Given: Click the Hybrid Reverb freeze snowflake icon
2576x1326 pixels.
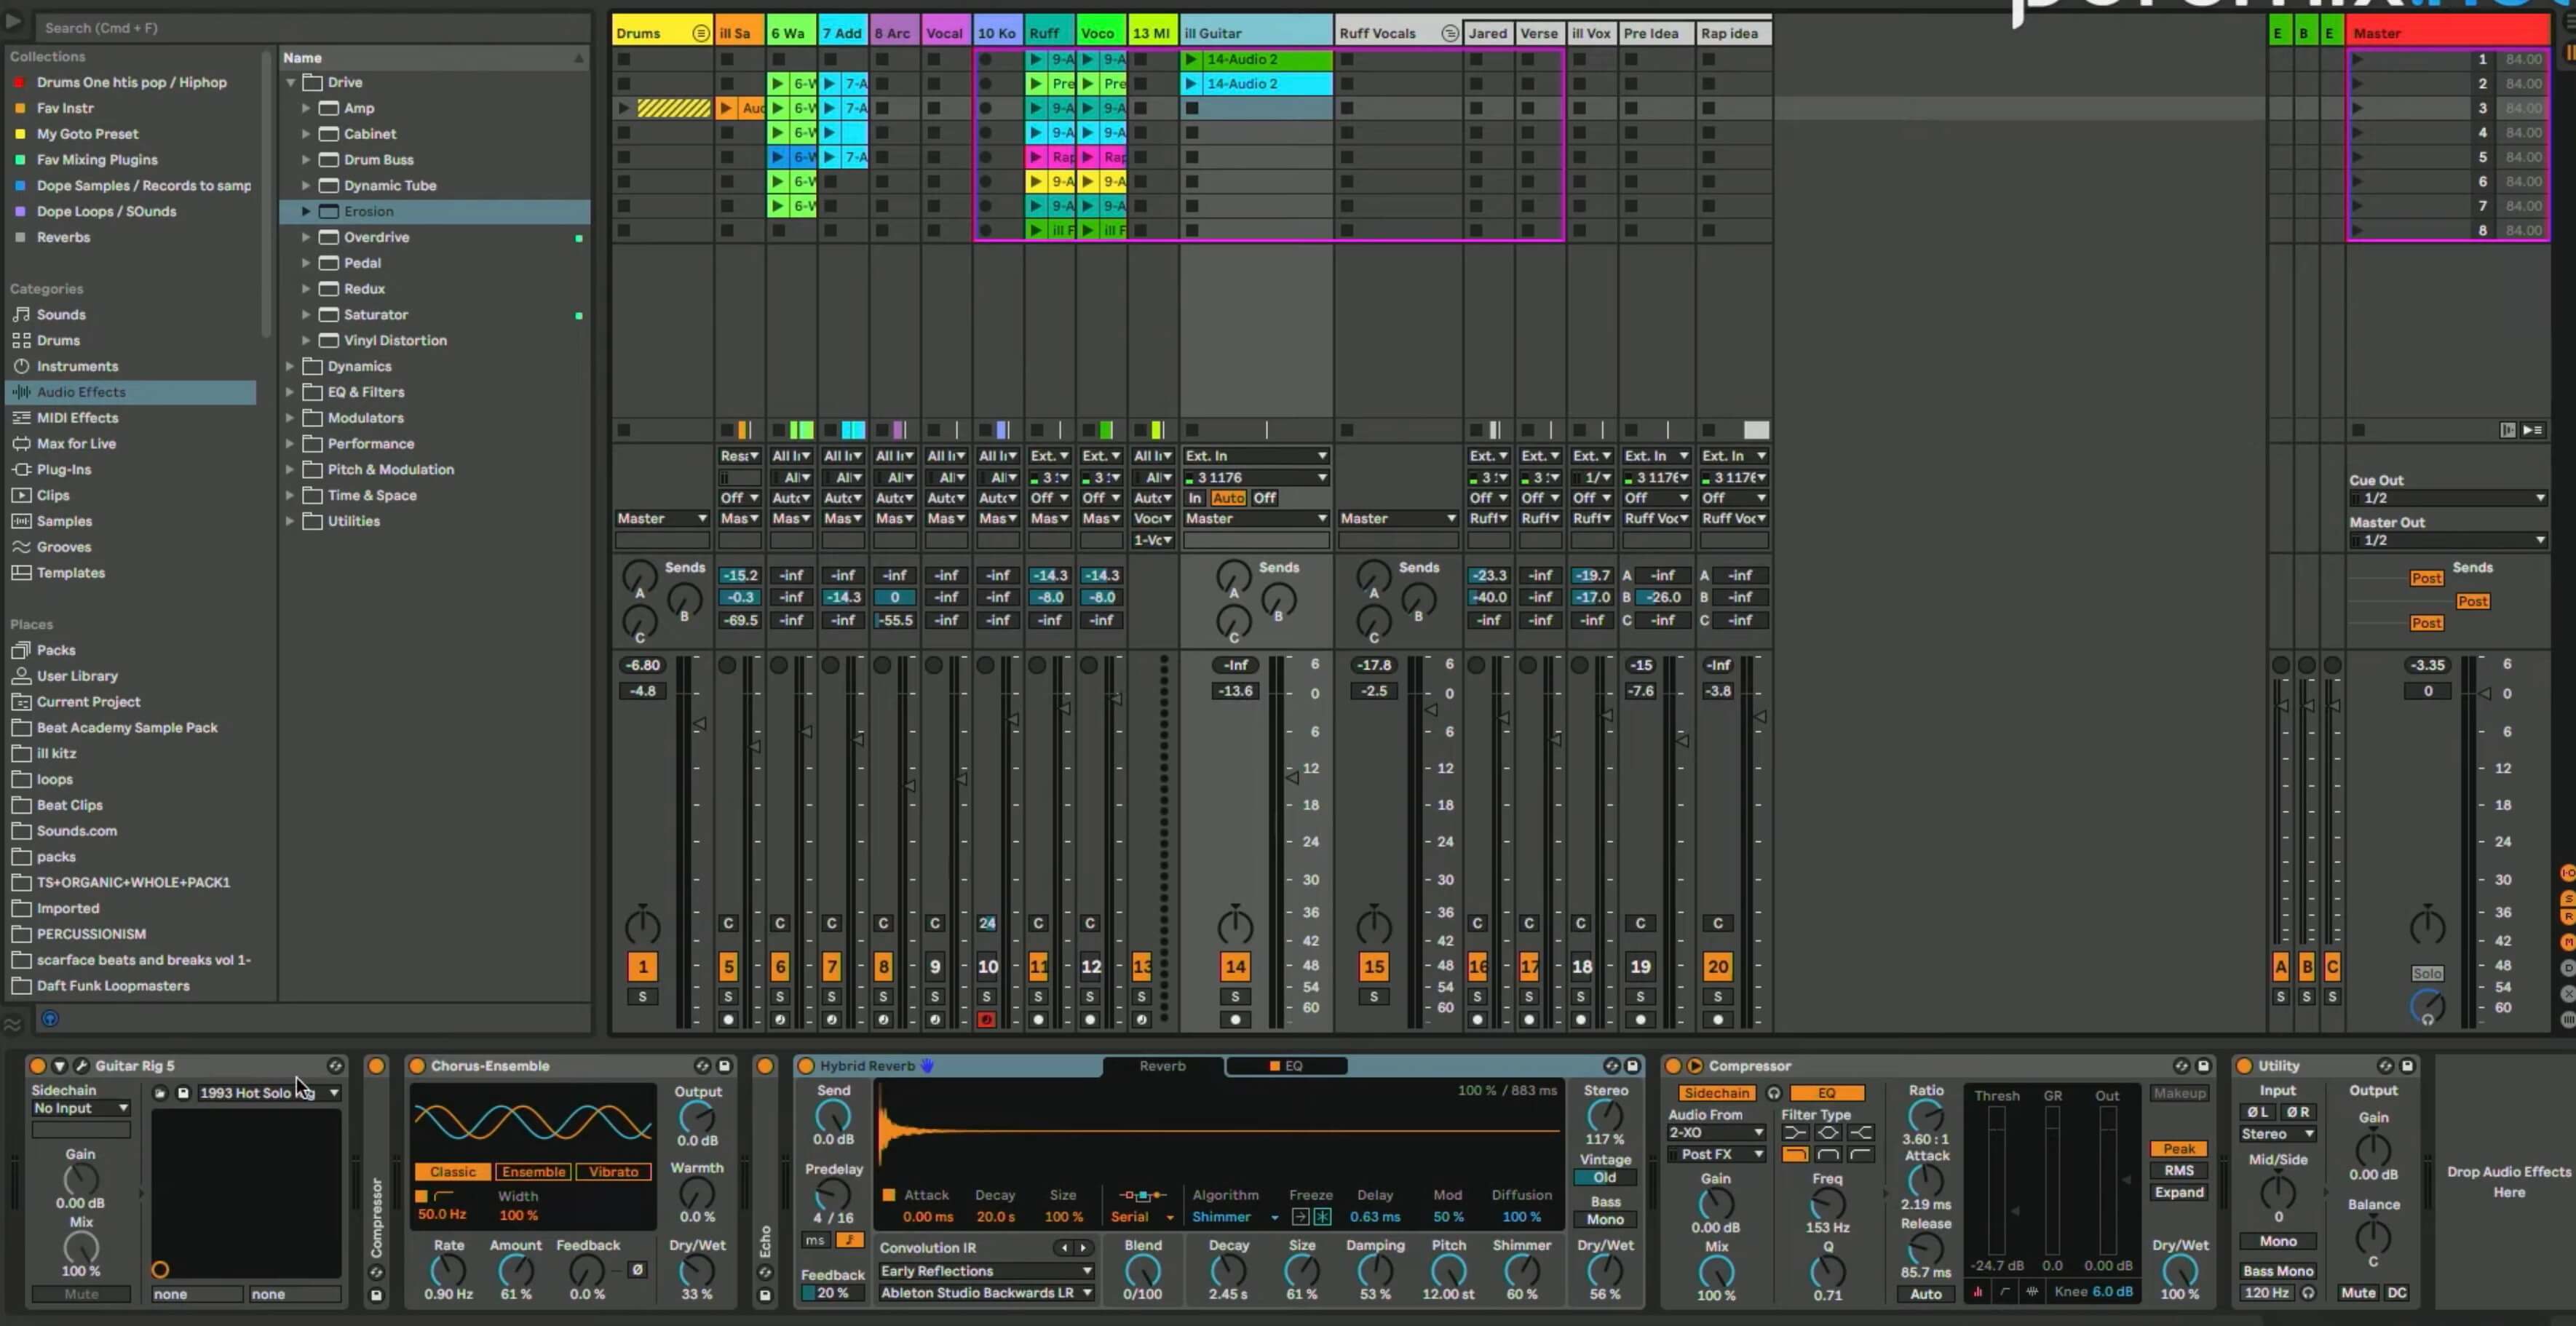Looking at the screenshot, I should 1322,1216.
